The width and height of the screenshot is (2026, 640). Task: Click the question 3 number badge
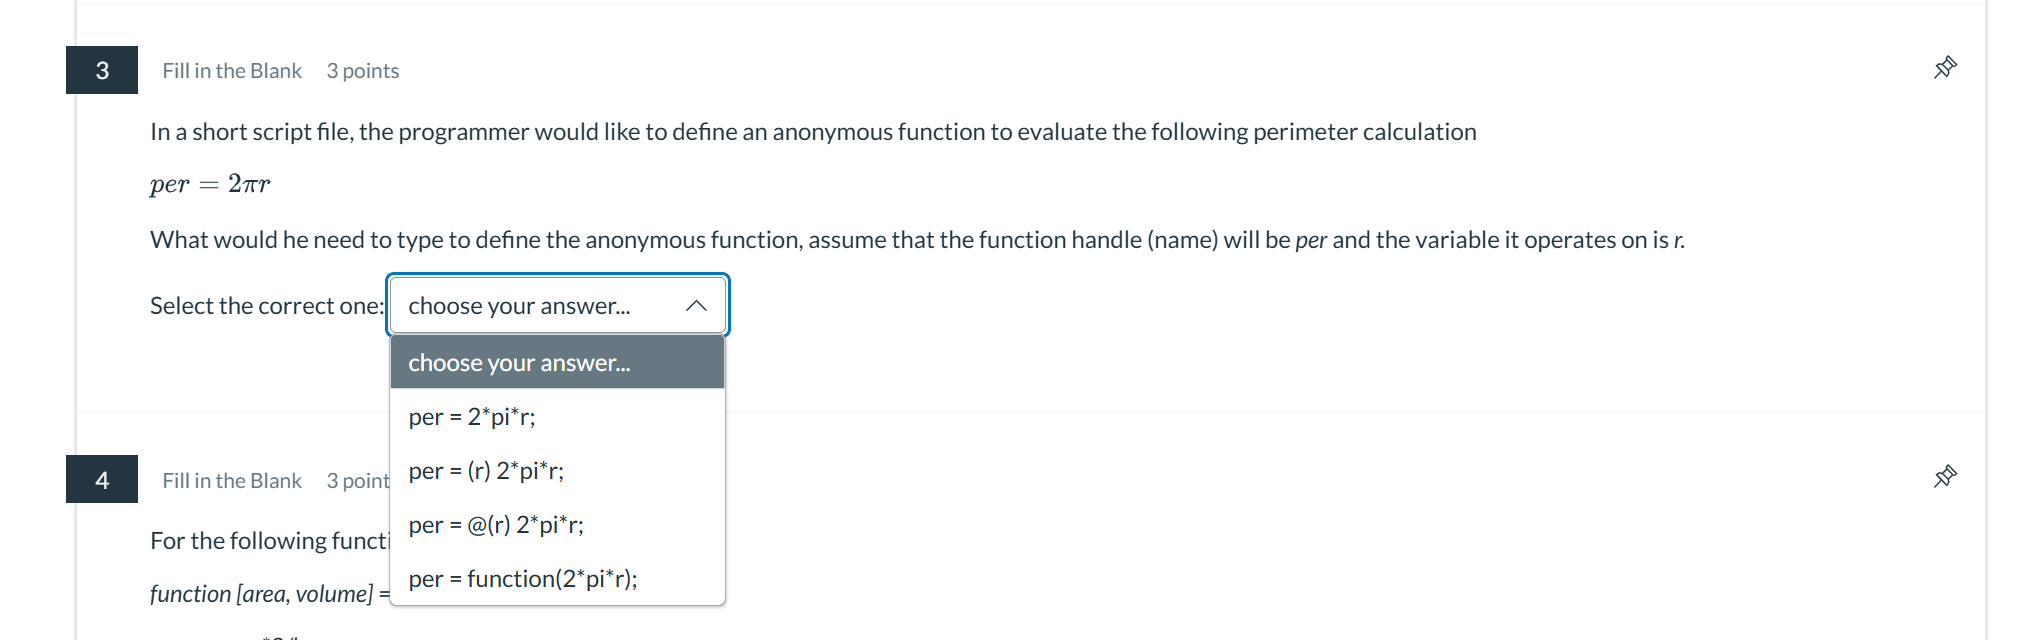101,70
